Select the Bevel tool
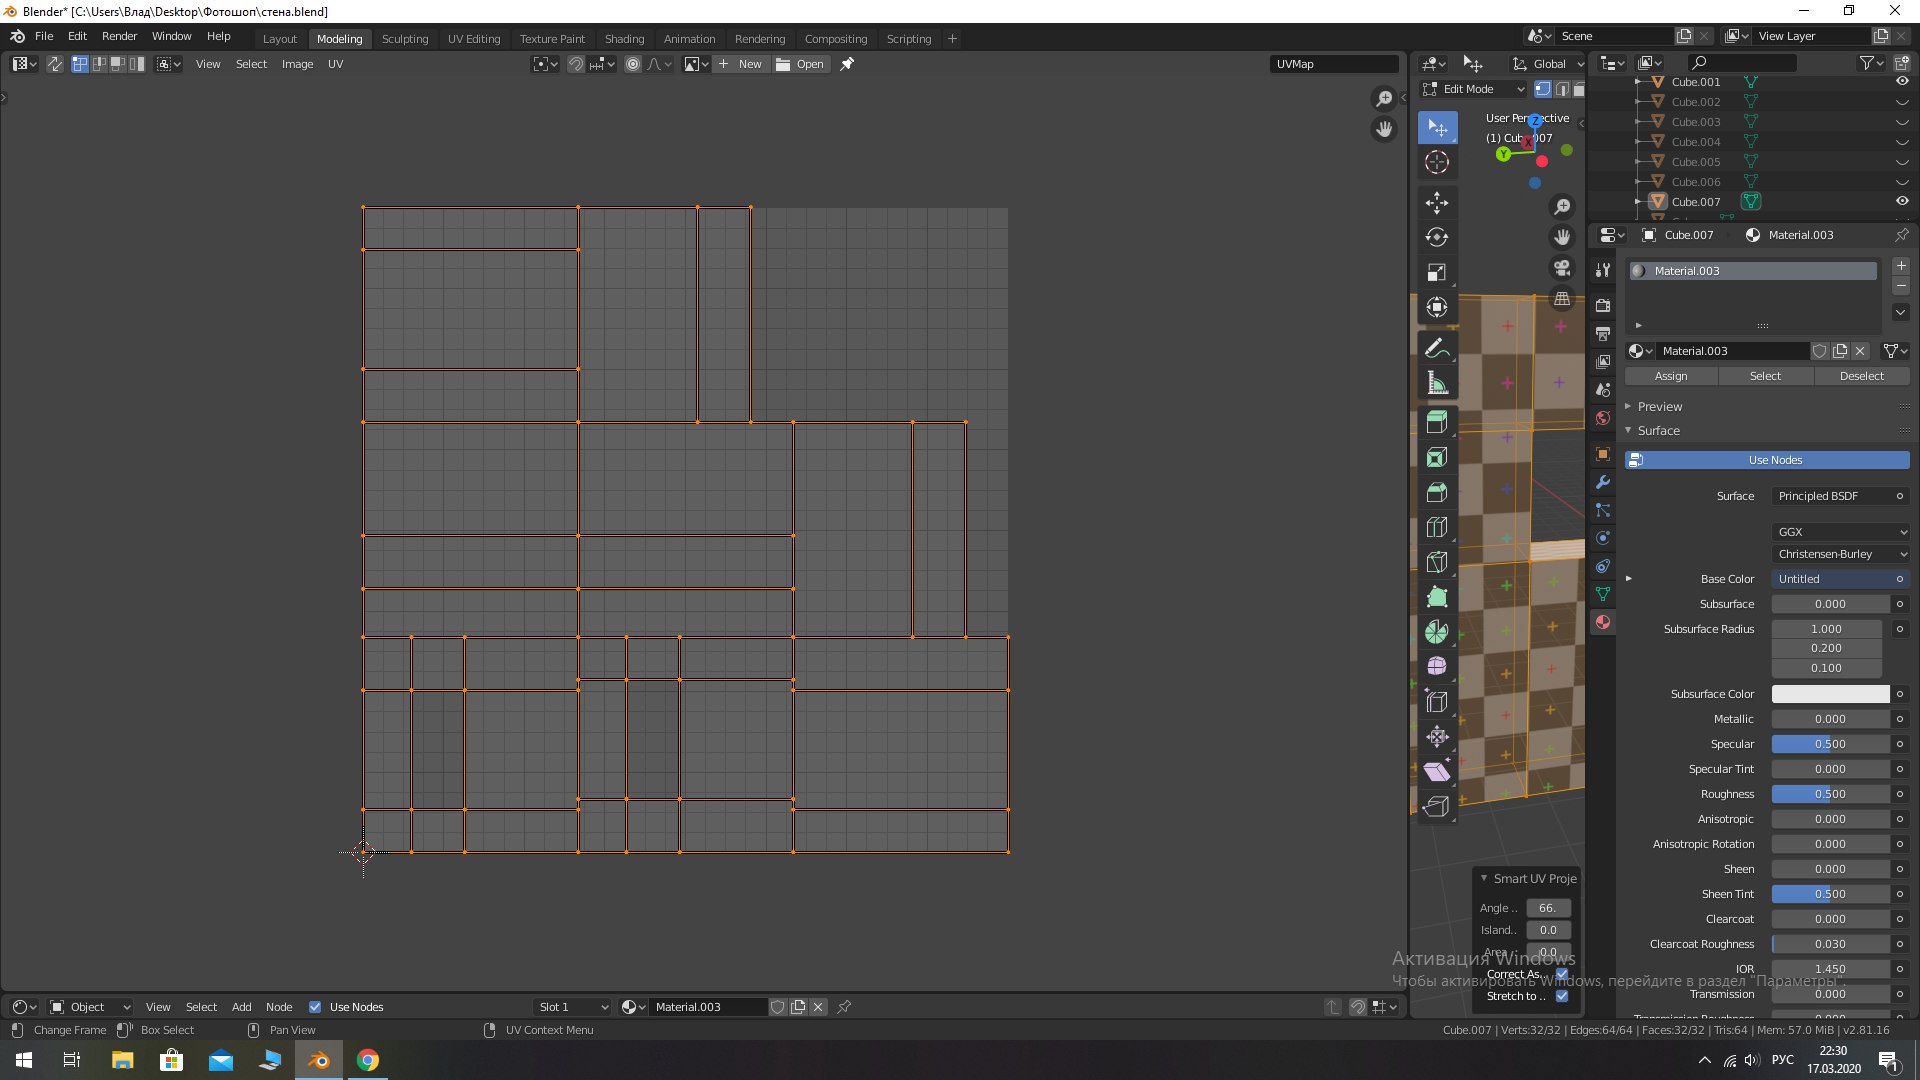The image size is (1920, 1080). [1437, 492]
